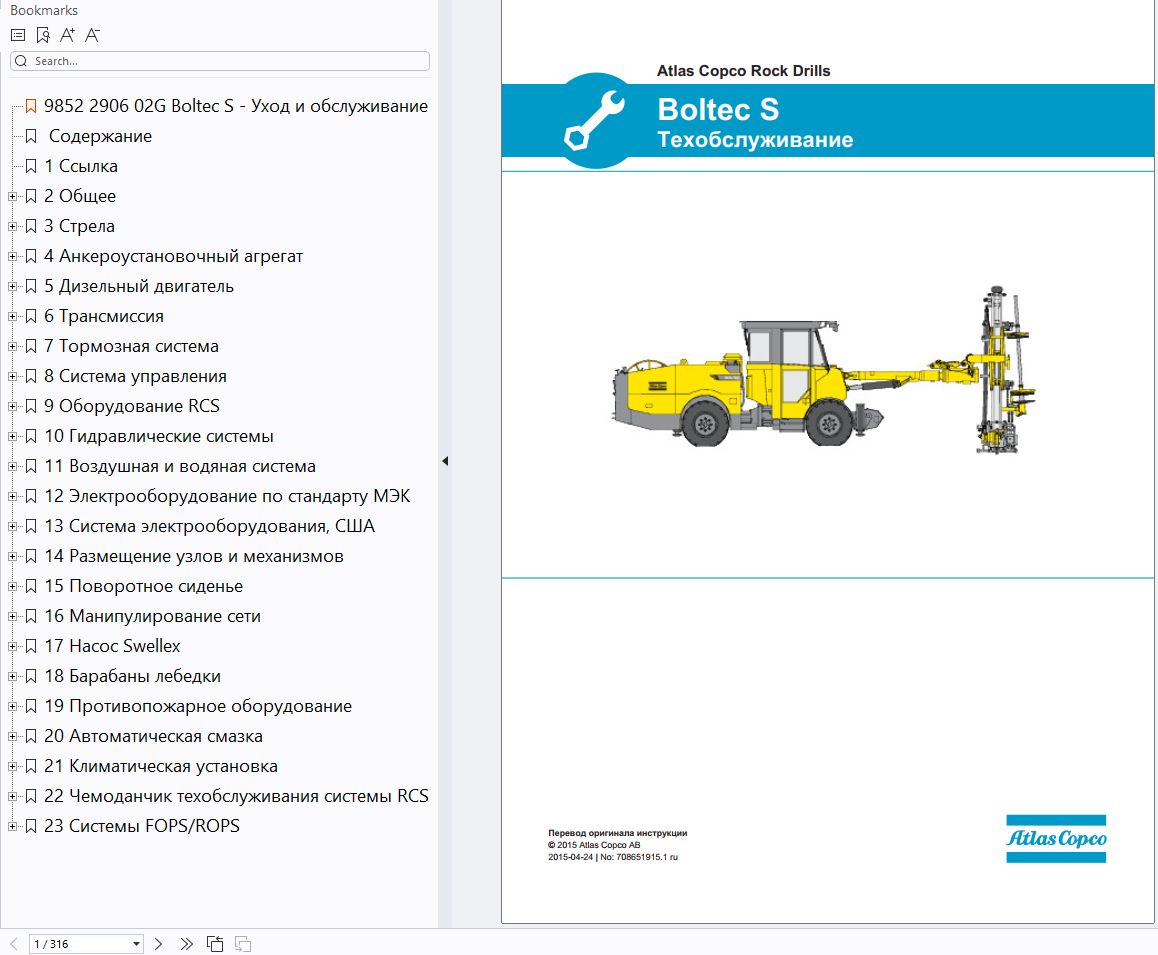Expand 8 Система управления

[13, 377]
